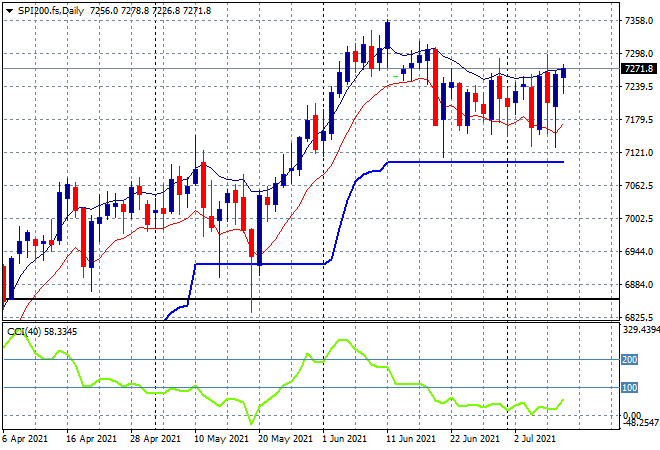
Task: Click the 1 Jun 2021 date label
Action: tap(345, 439)
